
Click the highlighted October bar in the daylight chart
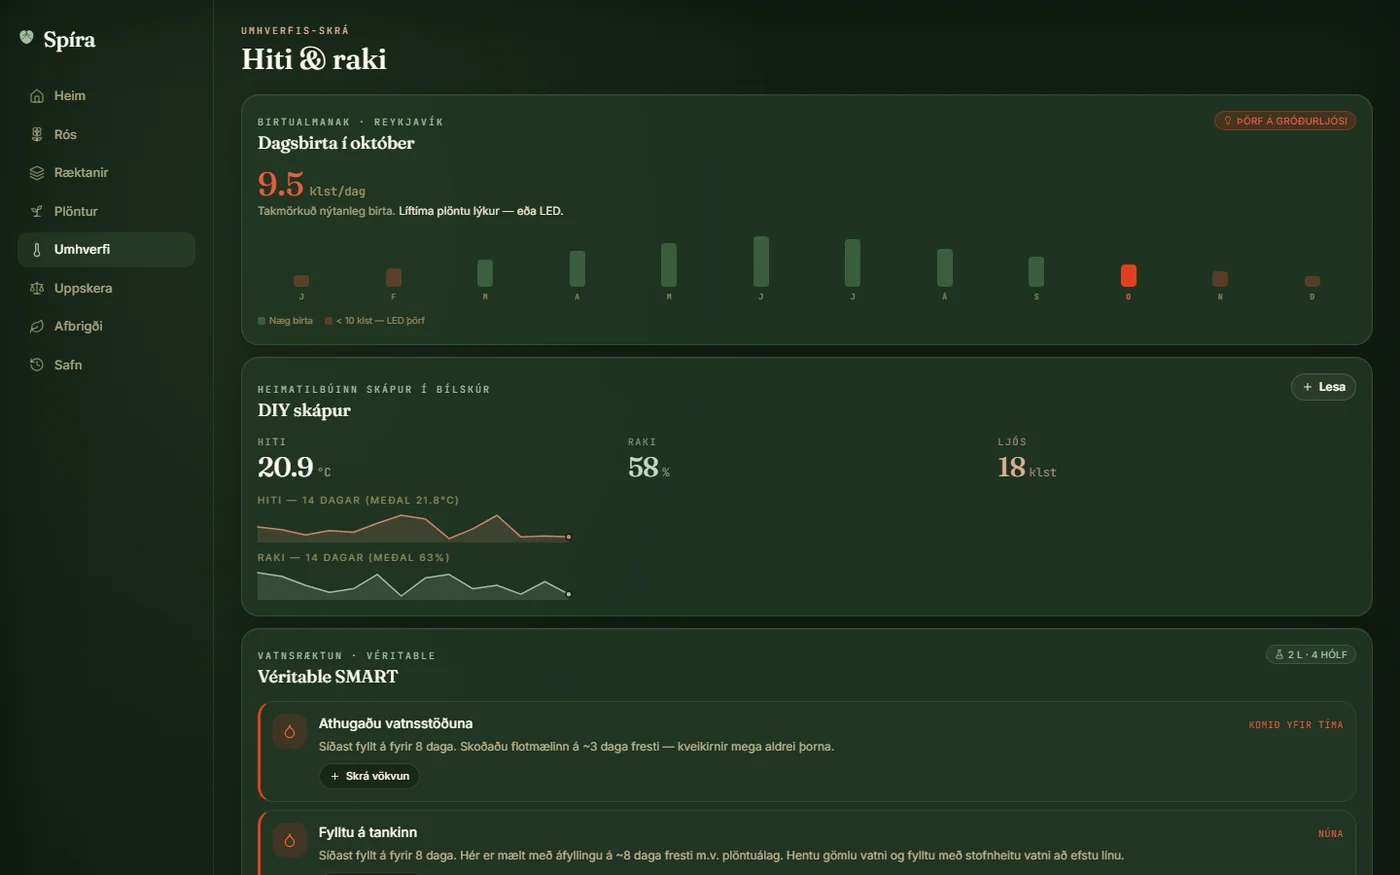(1128, 275)
